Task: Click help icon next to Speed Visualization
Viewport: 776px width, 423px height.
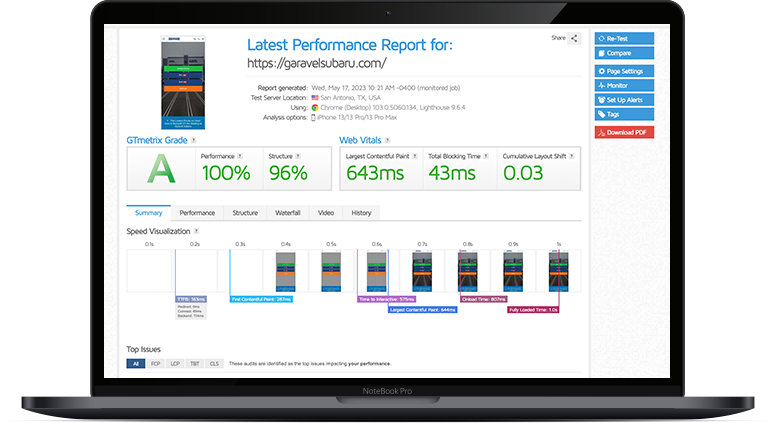Action: pos(196,231)
